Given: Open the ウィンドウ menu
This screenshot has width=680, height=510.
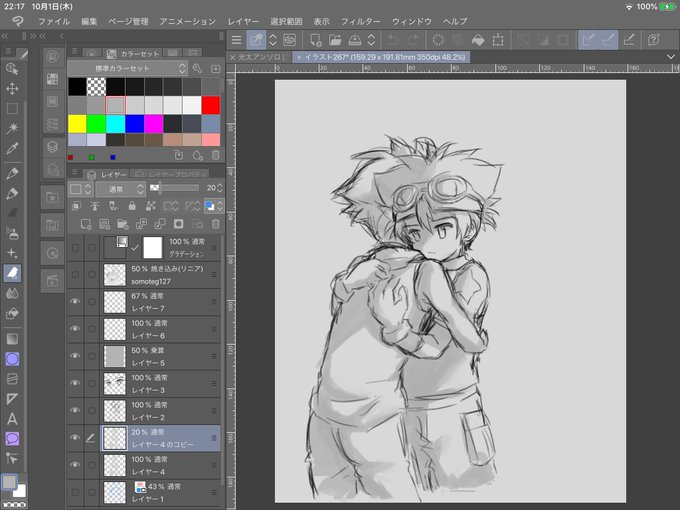Looking at the screenshot, I should 412,21.
